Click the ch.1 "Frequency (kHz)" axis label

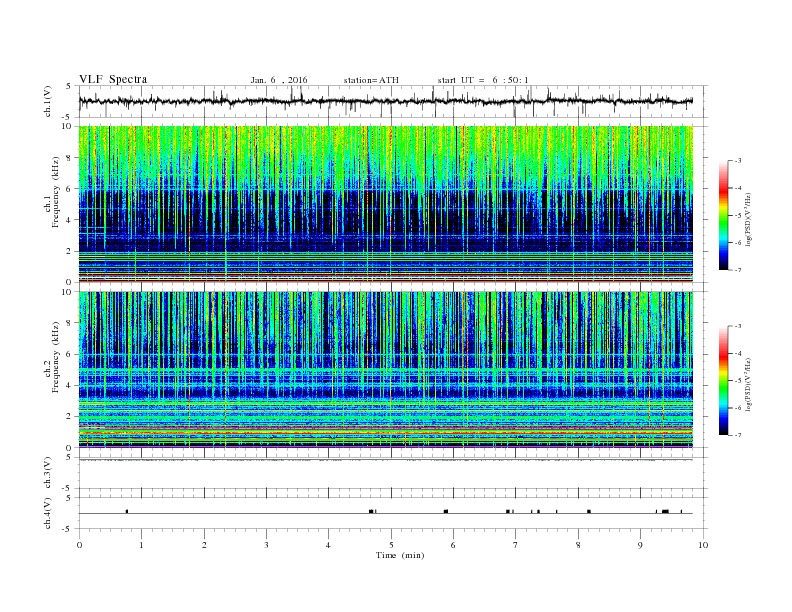pos(56,192)
